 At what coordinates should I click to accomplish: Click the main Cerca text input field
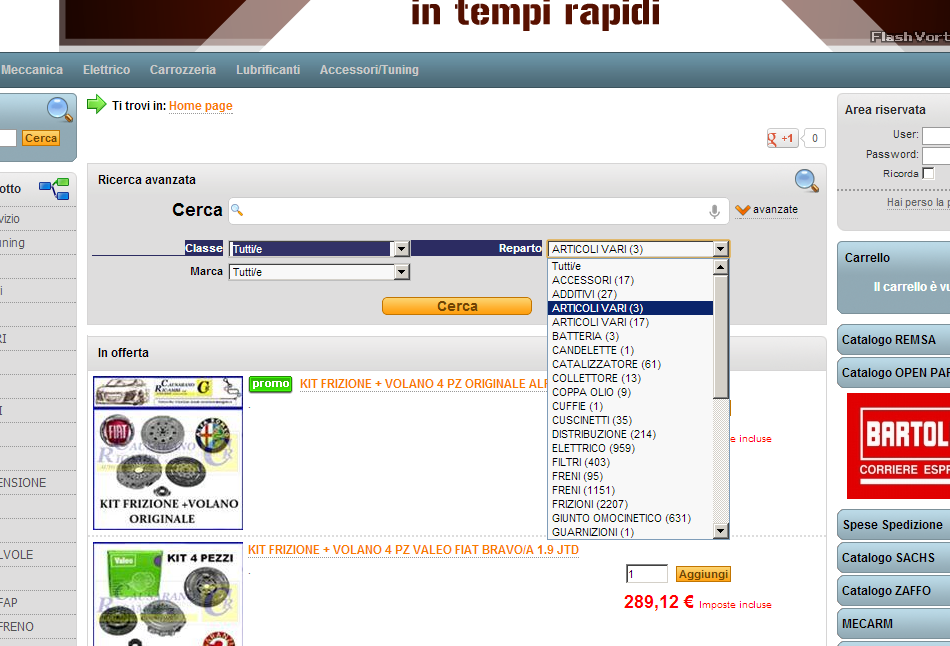479,210
